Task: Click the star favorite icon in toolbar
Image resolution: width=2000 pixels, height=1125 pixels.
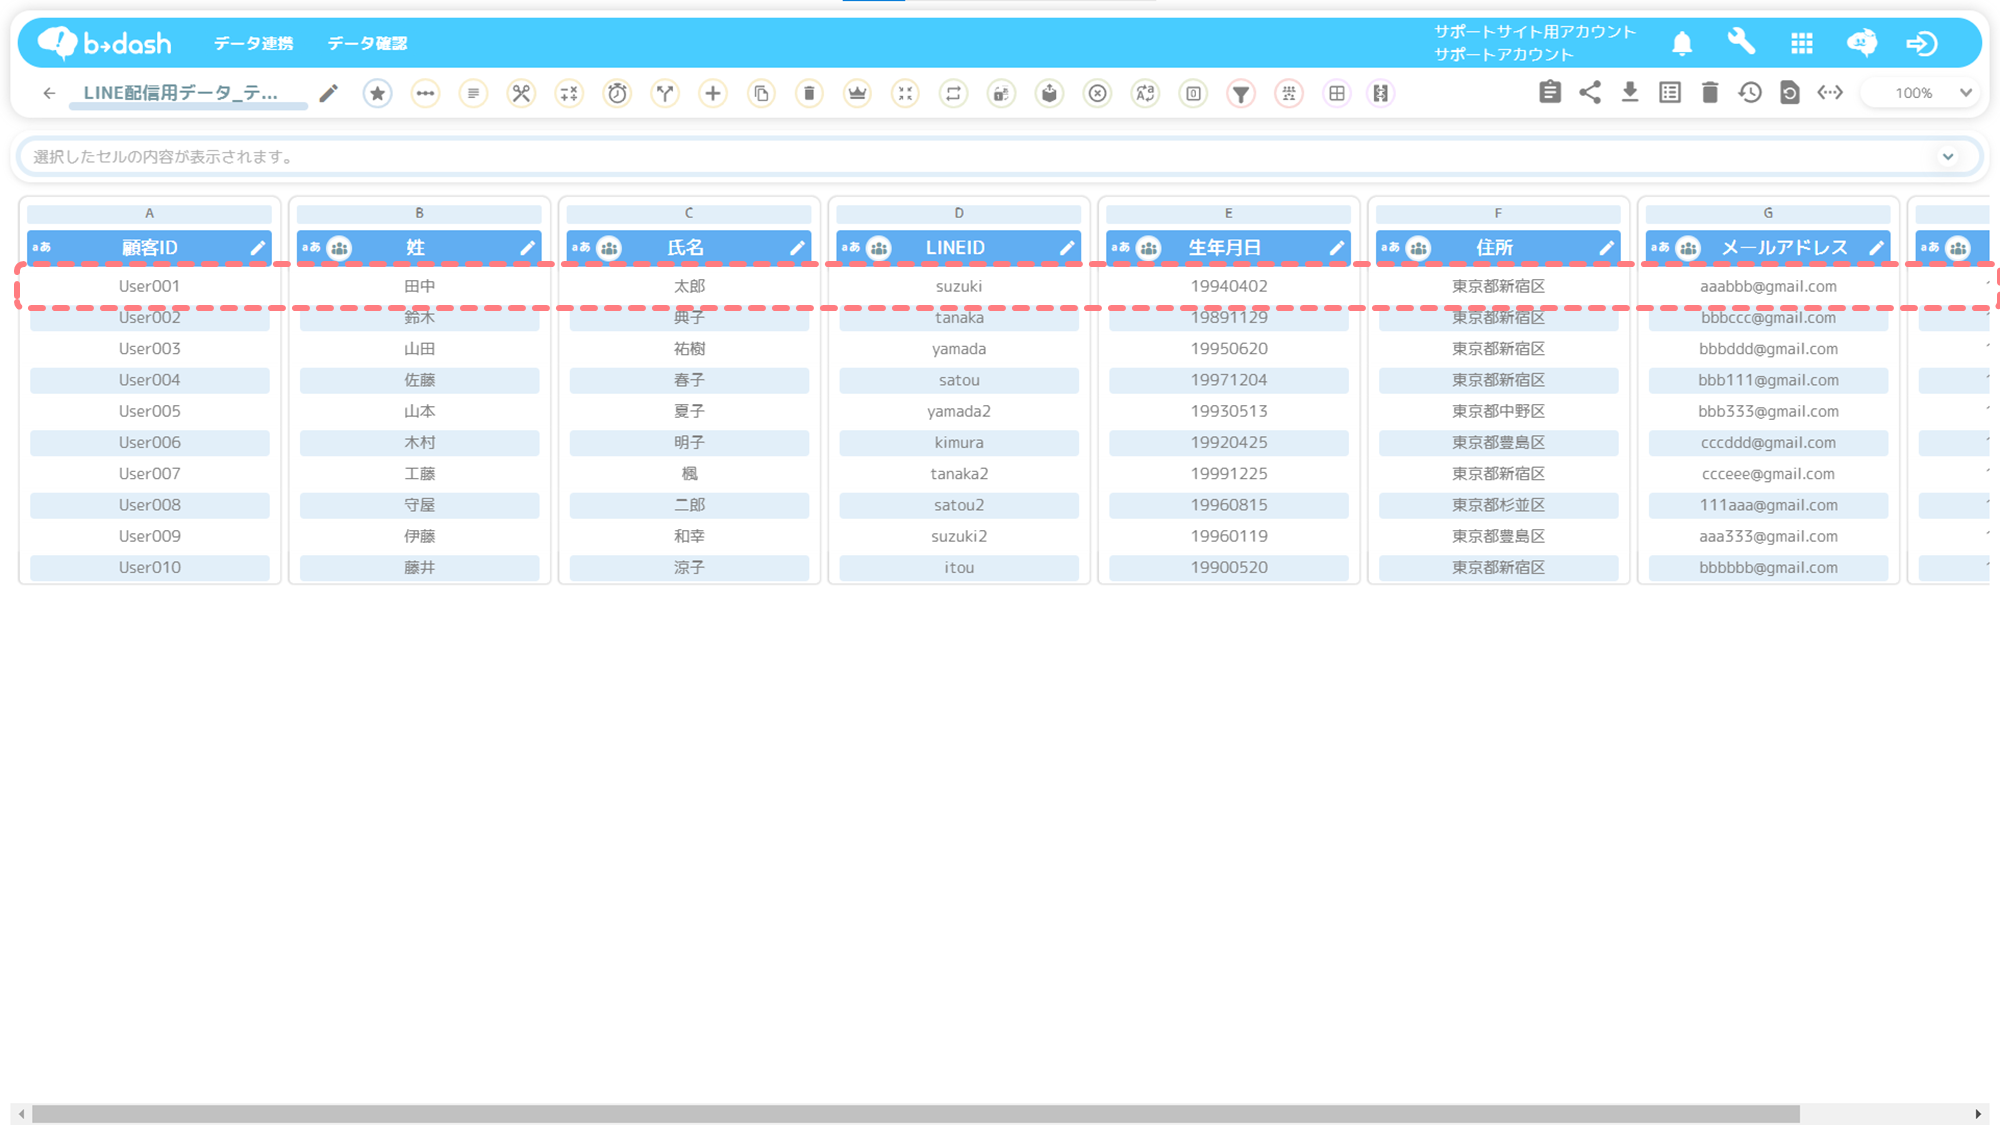Action: (377, 93)
